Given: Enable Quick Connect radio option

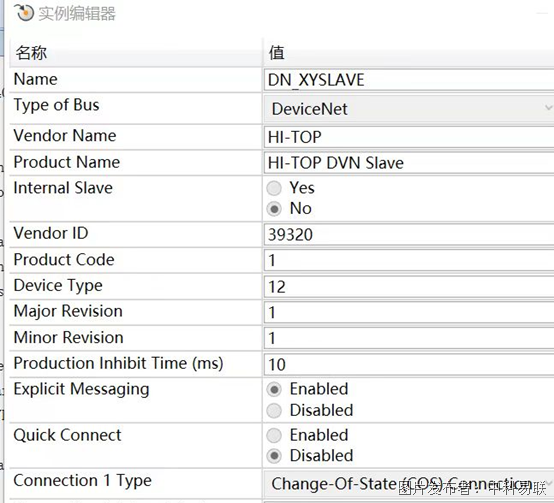Looking at the screenshot, I should [274, 435].
